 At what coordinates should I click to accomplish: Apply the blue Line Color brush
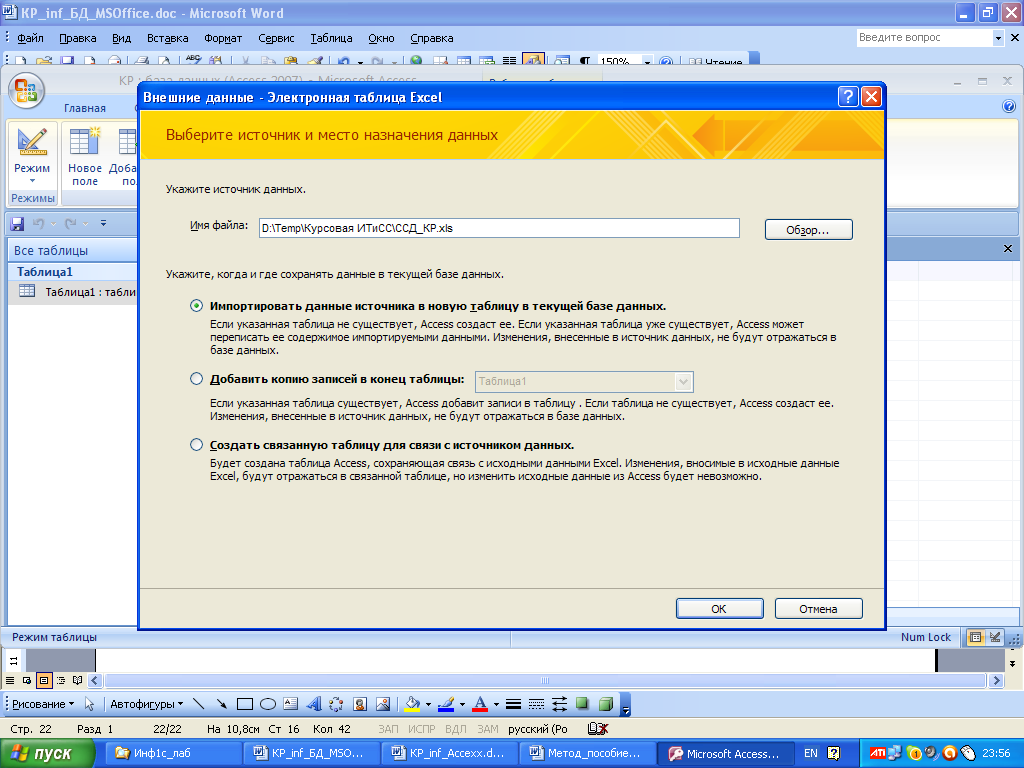click(447, 704)
